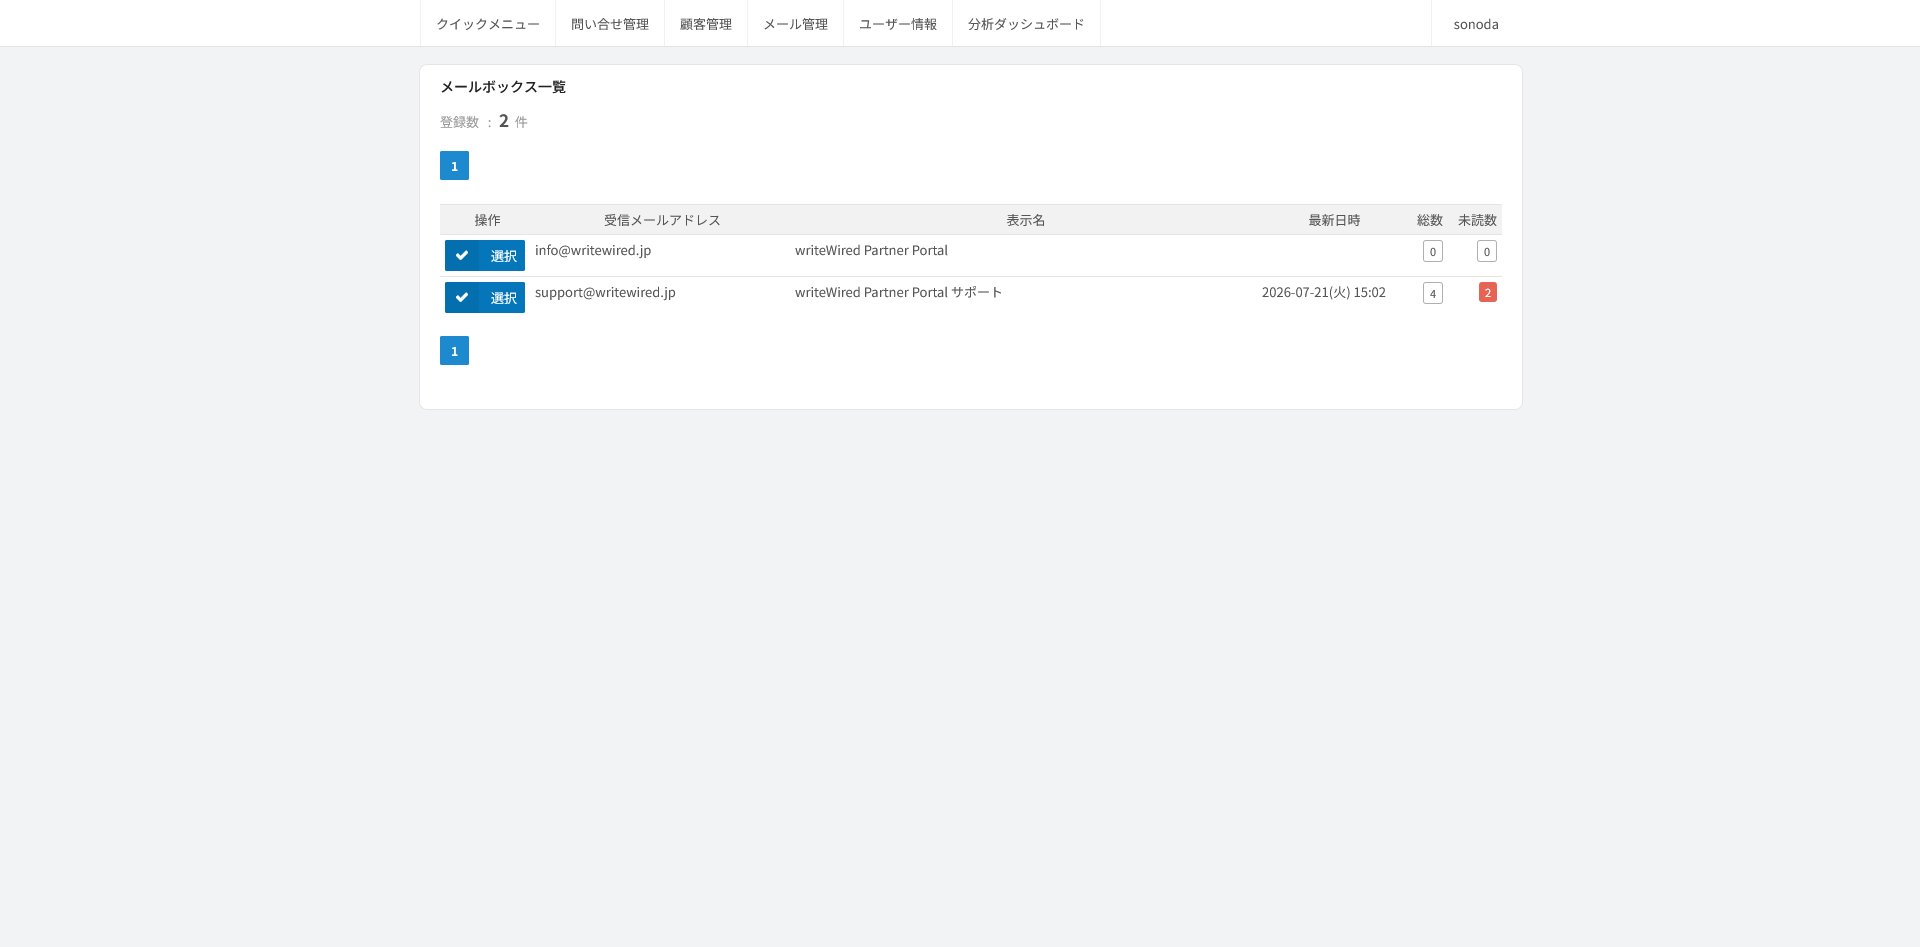The image size is (1920, 947).
Task: Open the ユーザー情報 menu
Action: click(898, 24)
